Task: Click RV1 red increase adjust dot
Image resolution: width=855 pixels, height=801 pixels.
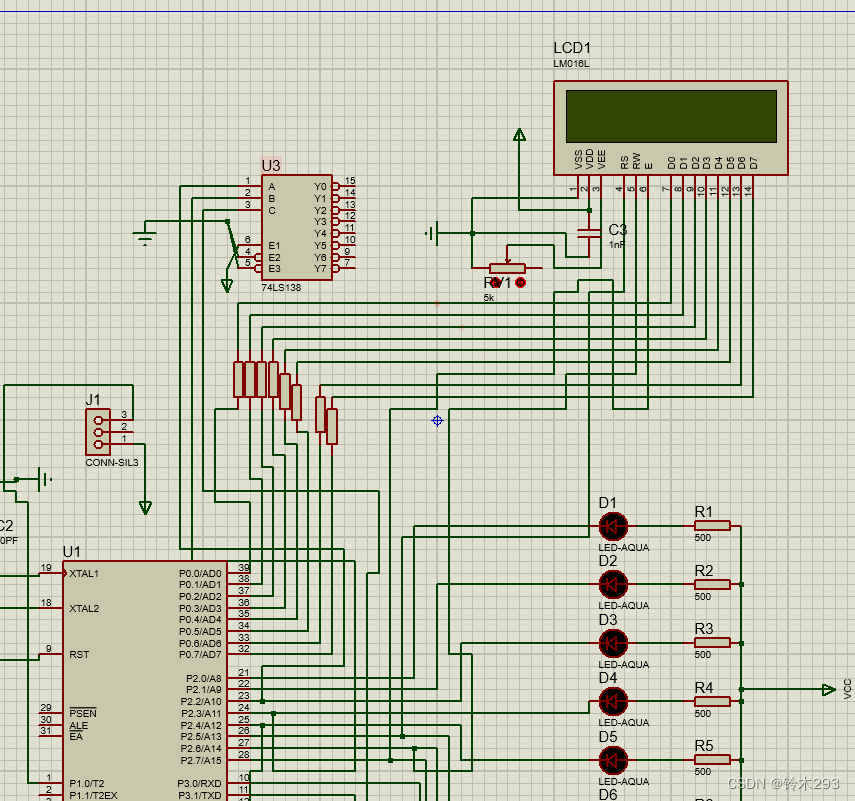Action: point(521,282)
